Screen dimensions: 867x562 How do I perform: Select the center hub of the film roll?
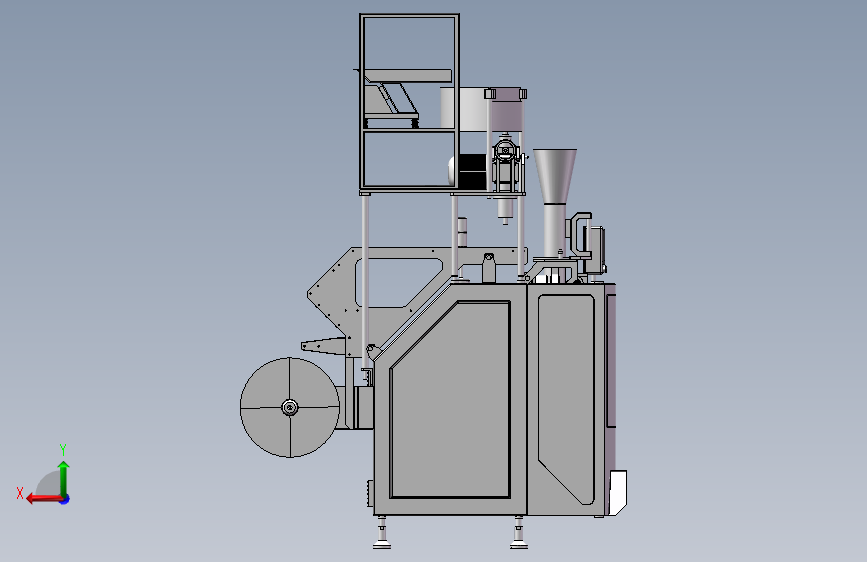tap(290, 408)
